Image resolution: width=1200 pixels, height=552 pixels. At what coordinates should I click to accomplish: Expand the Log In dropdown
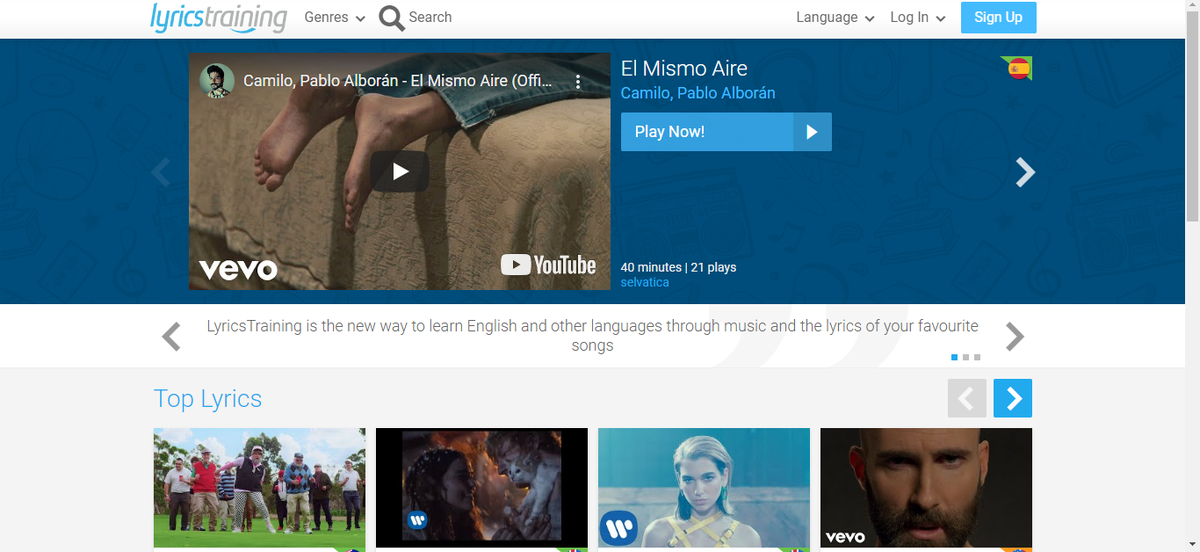(918, 17)
